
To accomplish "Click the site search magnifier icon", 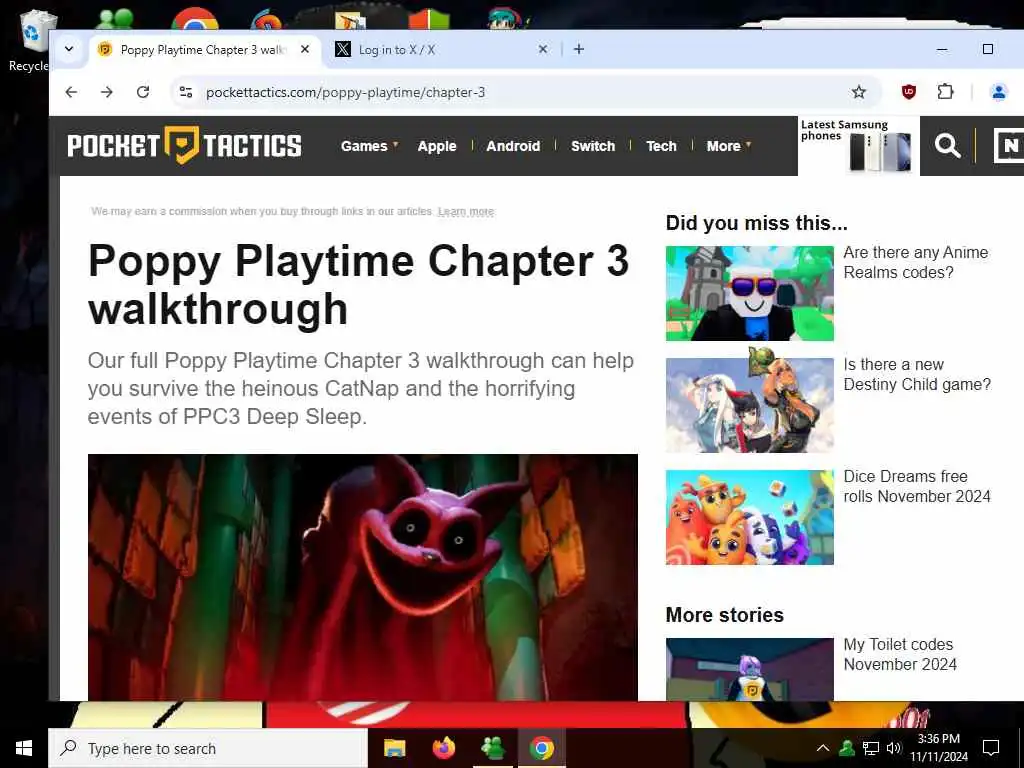I will pos(947,145).
